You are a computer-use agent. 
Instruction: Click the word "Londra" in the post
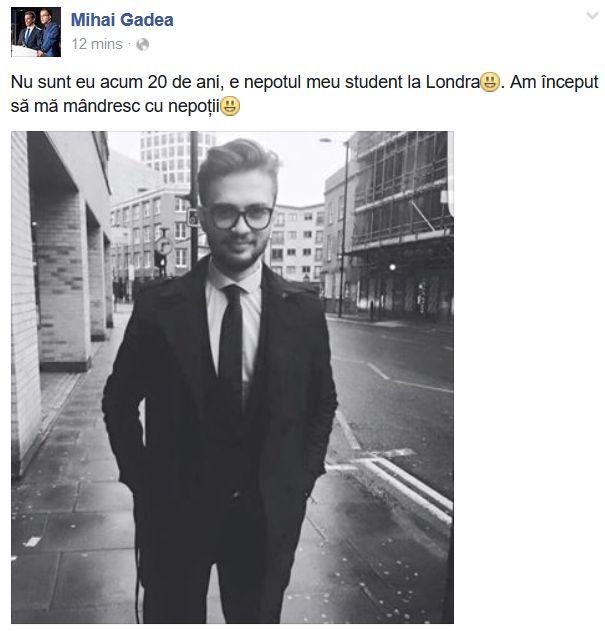click(x=453, y=82)
